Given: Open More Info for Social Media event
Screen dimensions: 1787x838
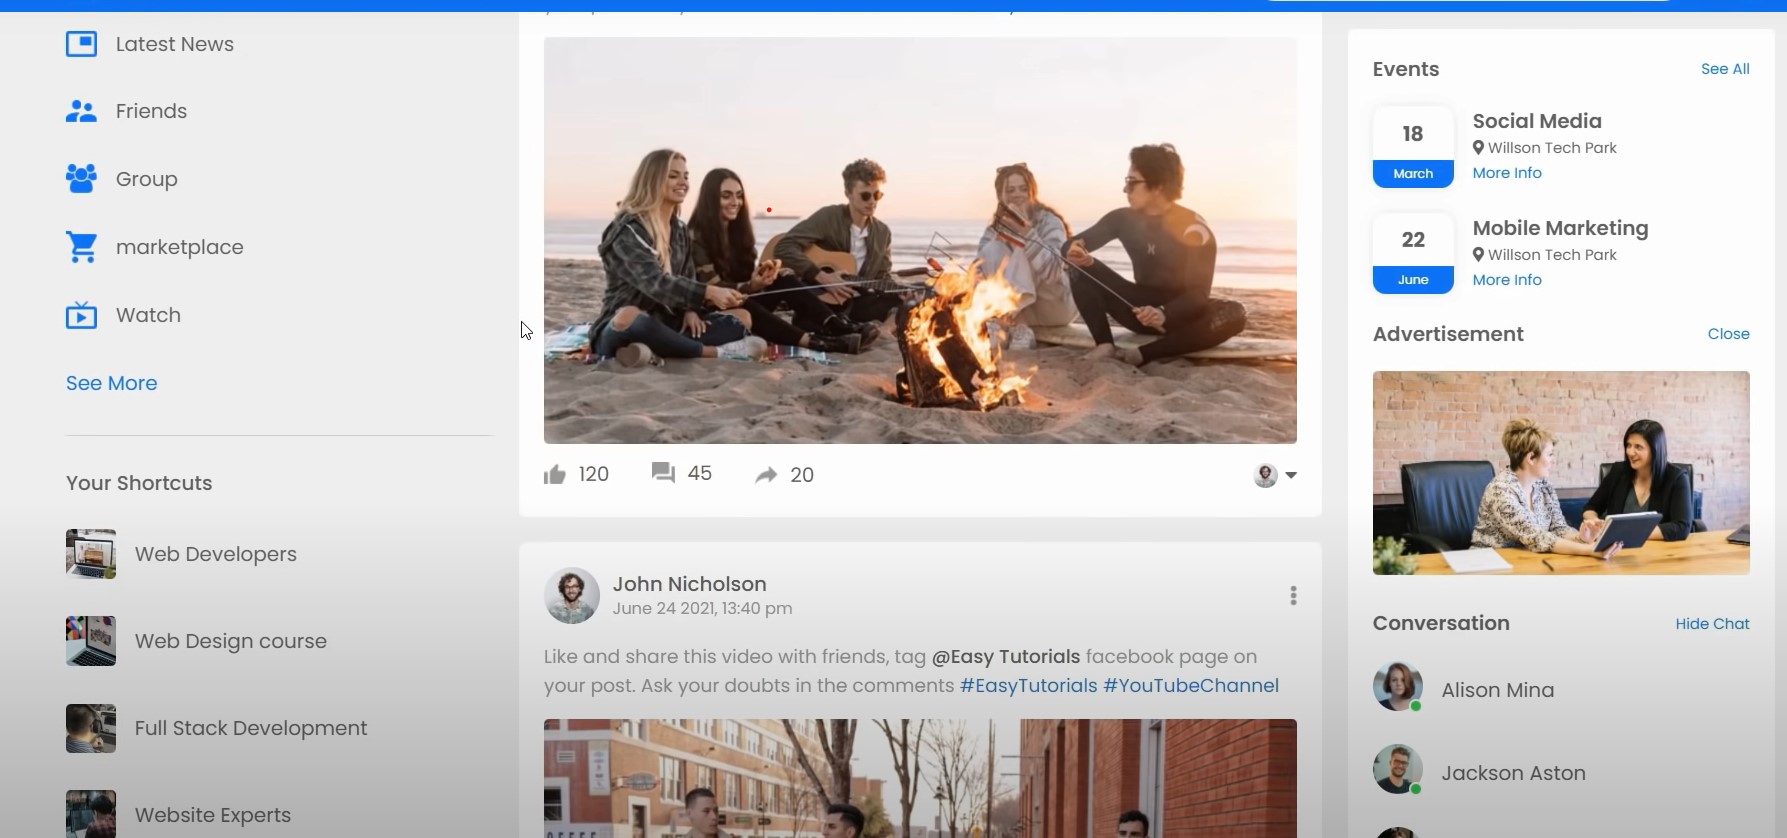Looking at the screenshot, I should 1507,173.
